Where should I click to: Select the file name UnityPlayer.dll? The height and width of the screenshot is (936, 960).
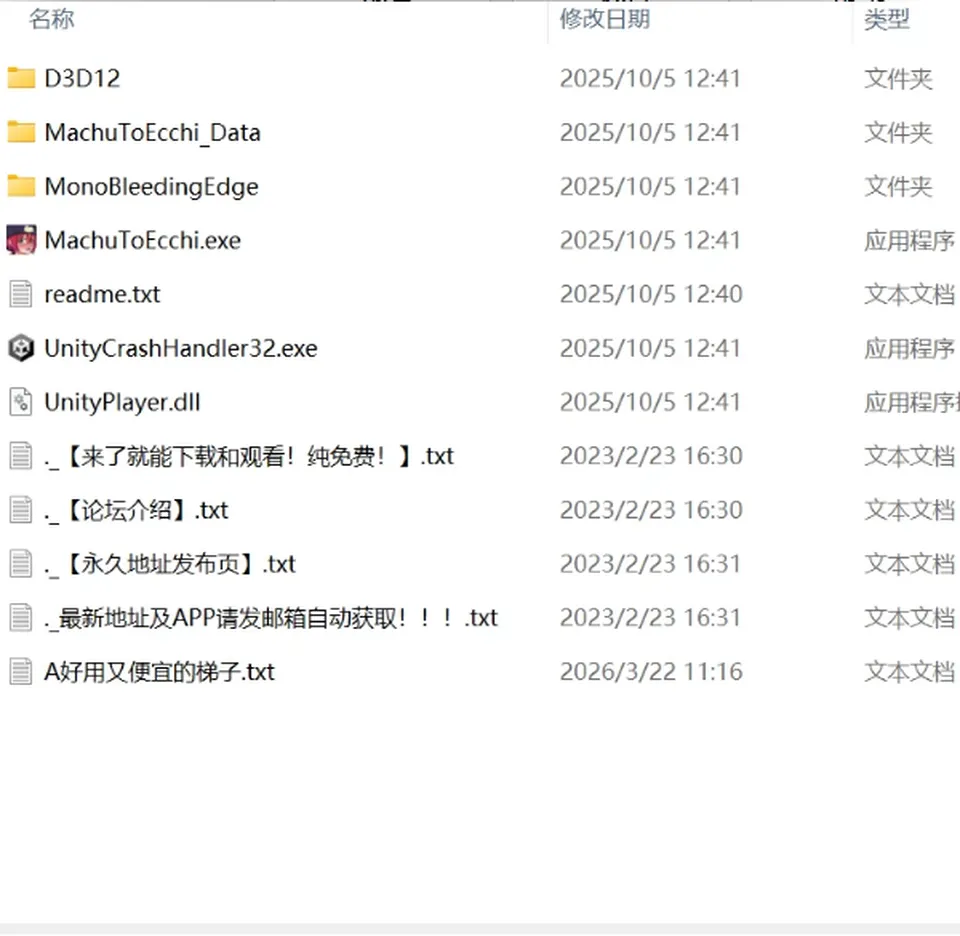[x=122, y=402]
